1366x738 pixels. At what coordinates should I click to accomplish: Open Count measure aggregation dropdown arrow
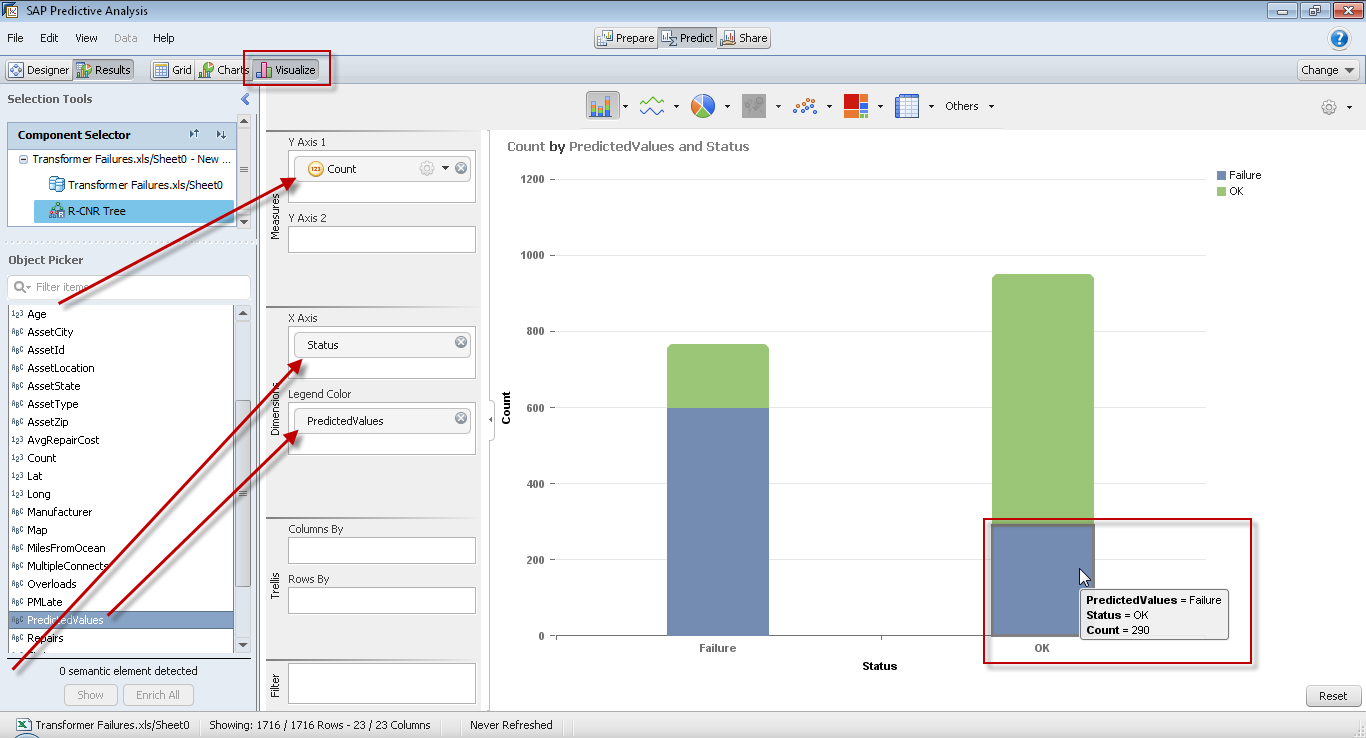(x=446, y=168)
